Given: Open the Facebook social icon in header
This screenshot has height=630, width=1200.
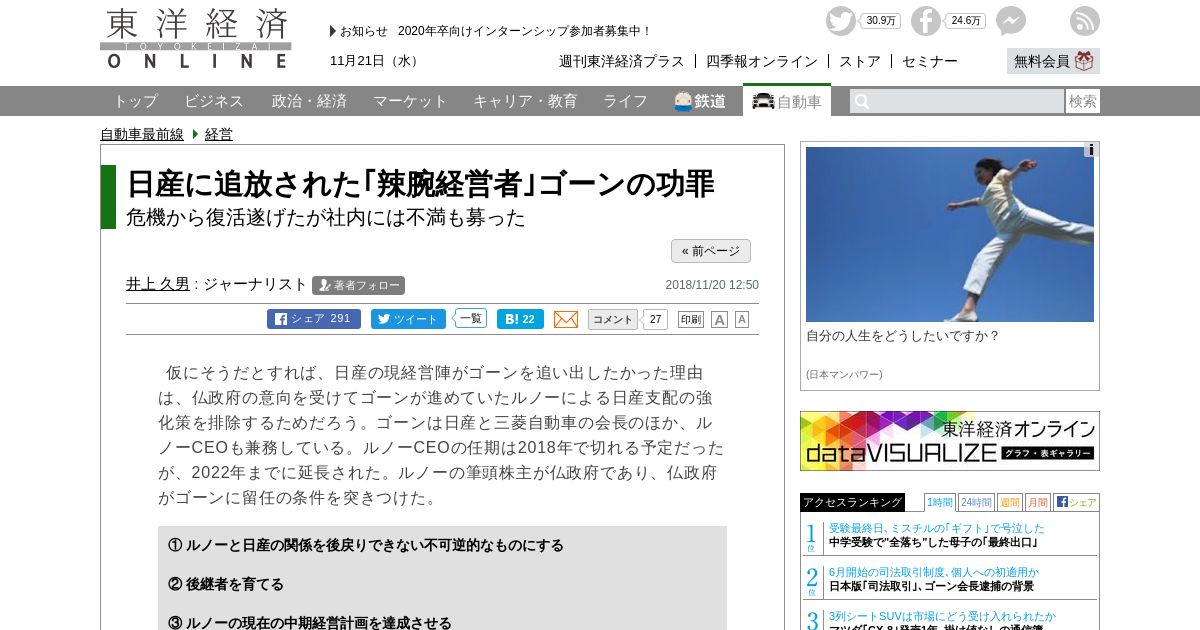Looking at the screenshot, I should pos(926,21).
